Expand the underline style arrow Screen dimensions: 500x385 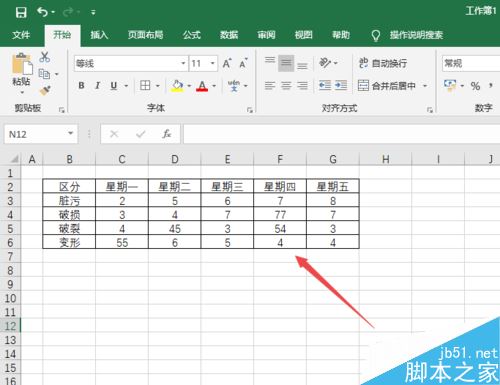[x=126, y=86]
